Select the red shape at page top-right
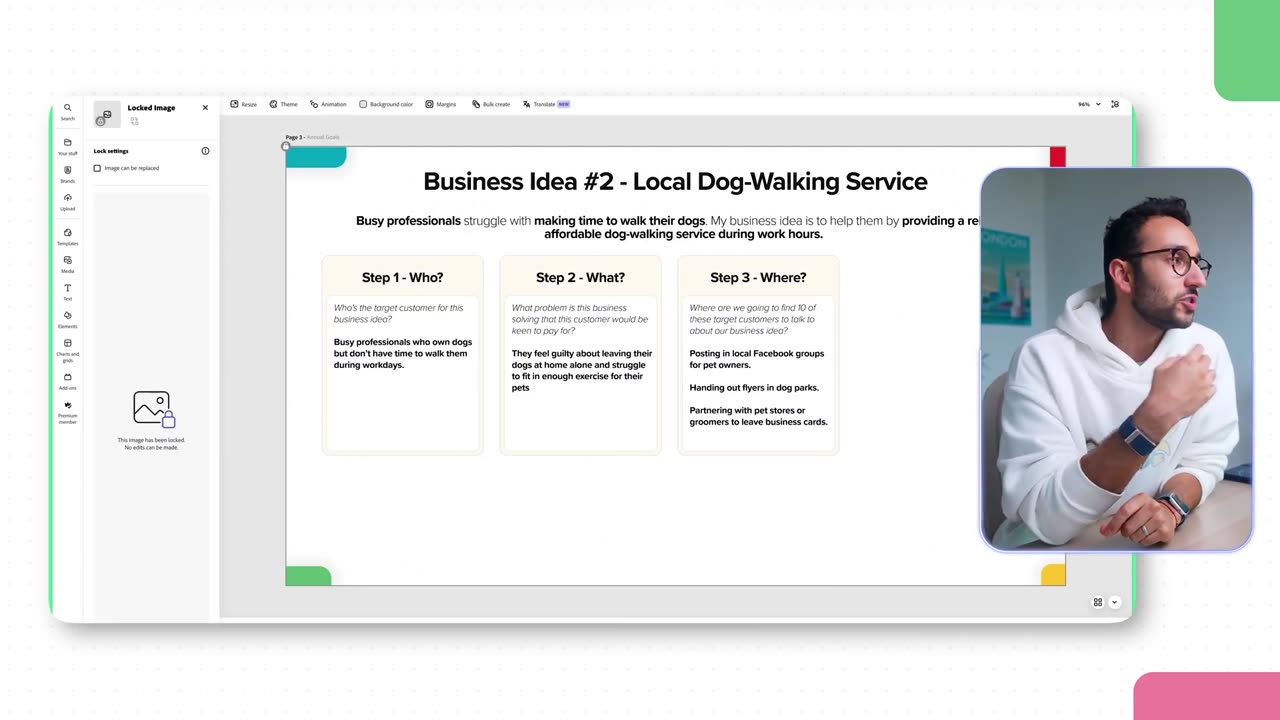Image resolution: width=1280 pixels, height=720 pixels. tap(1058, 157)
